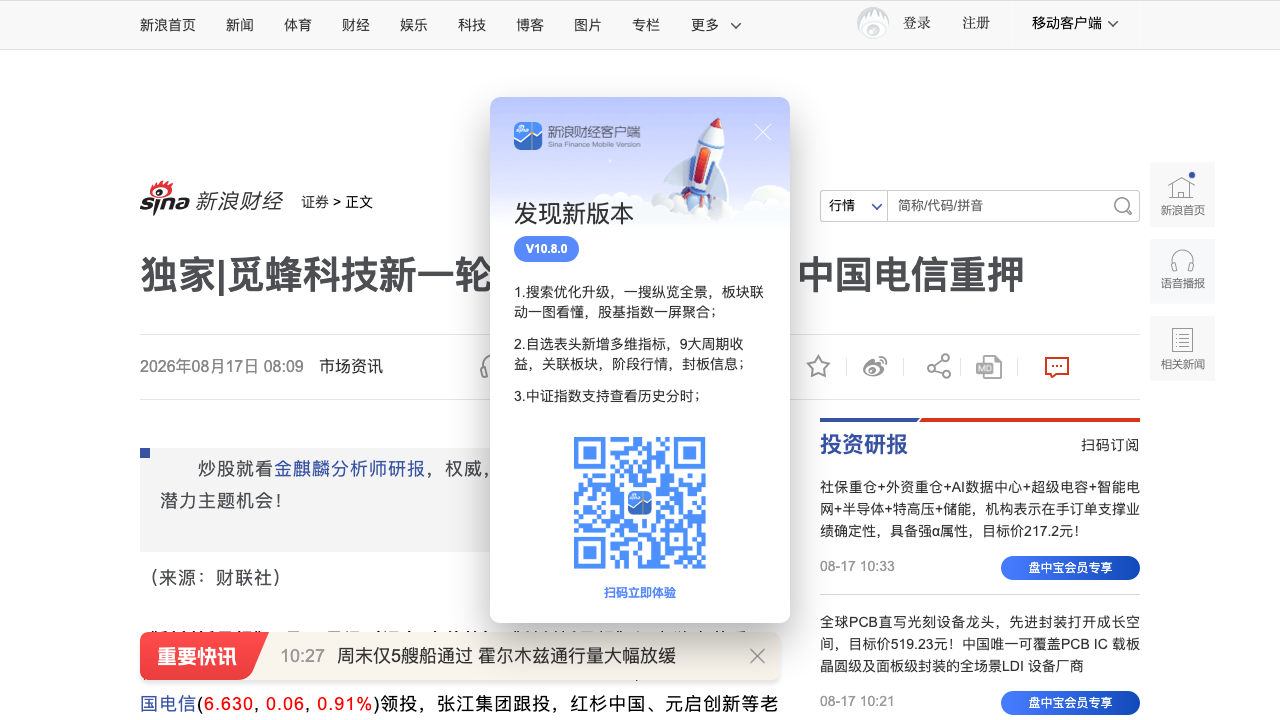The height and width of the screenshot is (720, 1280).
Task: Click the QR code in the popup
Action: (640, 502)
